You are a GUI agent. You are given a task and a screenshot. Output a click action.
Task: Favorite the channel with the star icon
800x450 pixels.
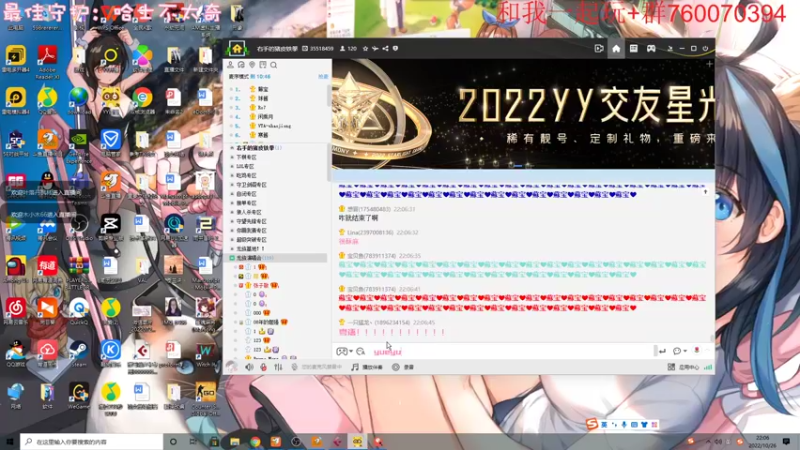[365, 48]
